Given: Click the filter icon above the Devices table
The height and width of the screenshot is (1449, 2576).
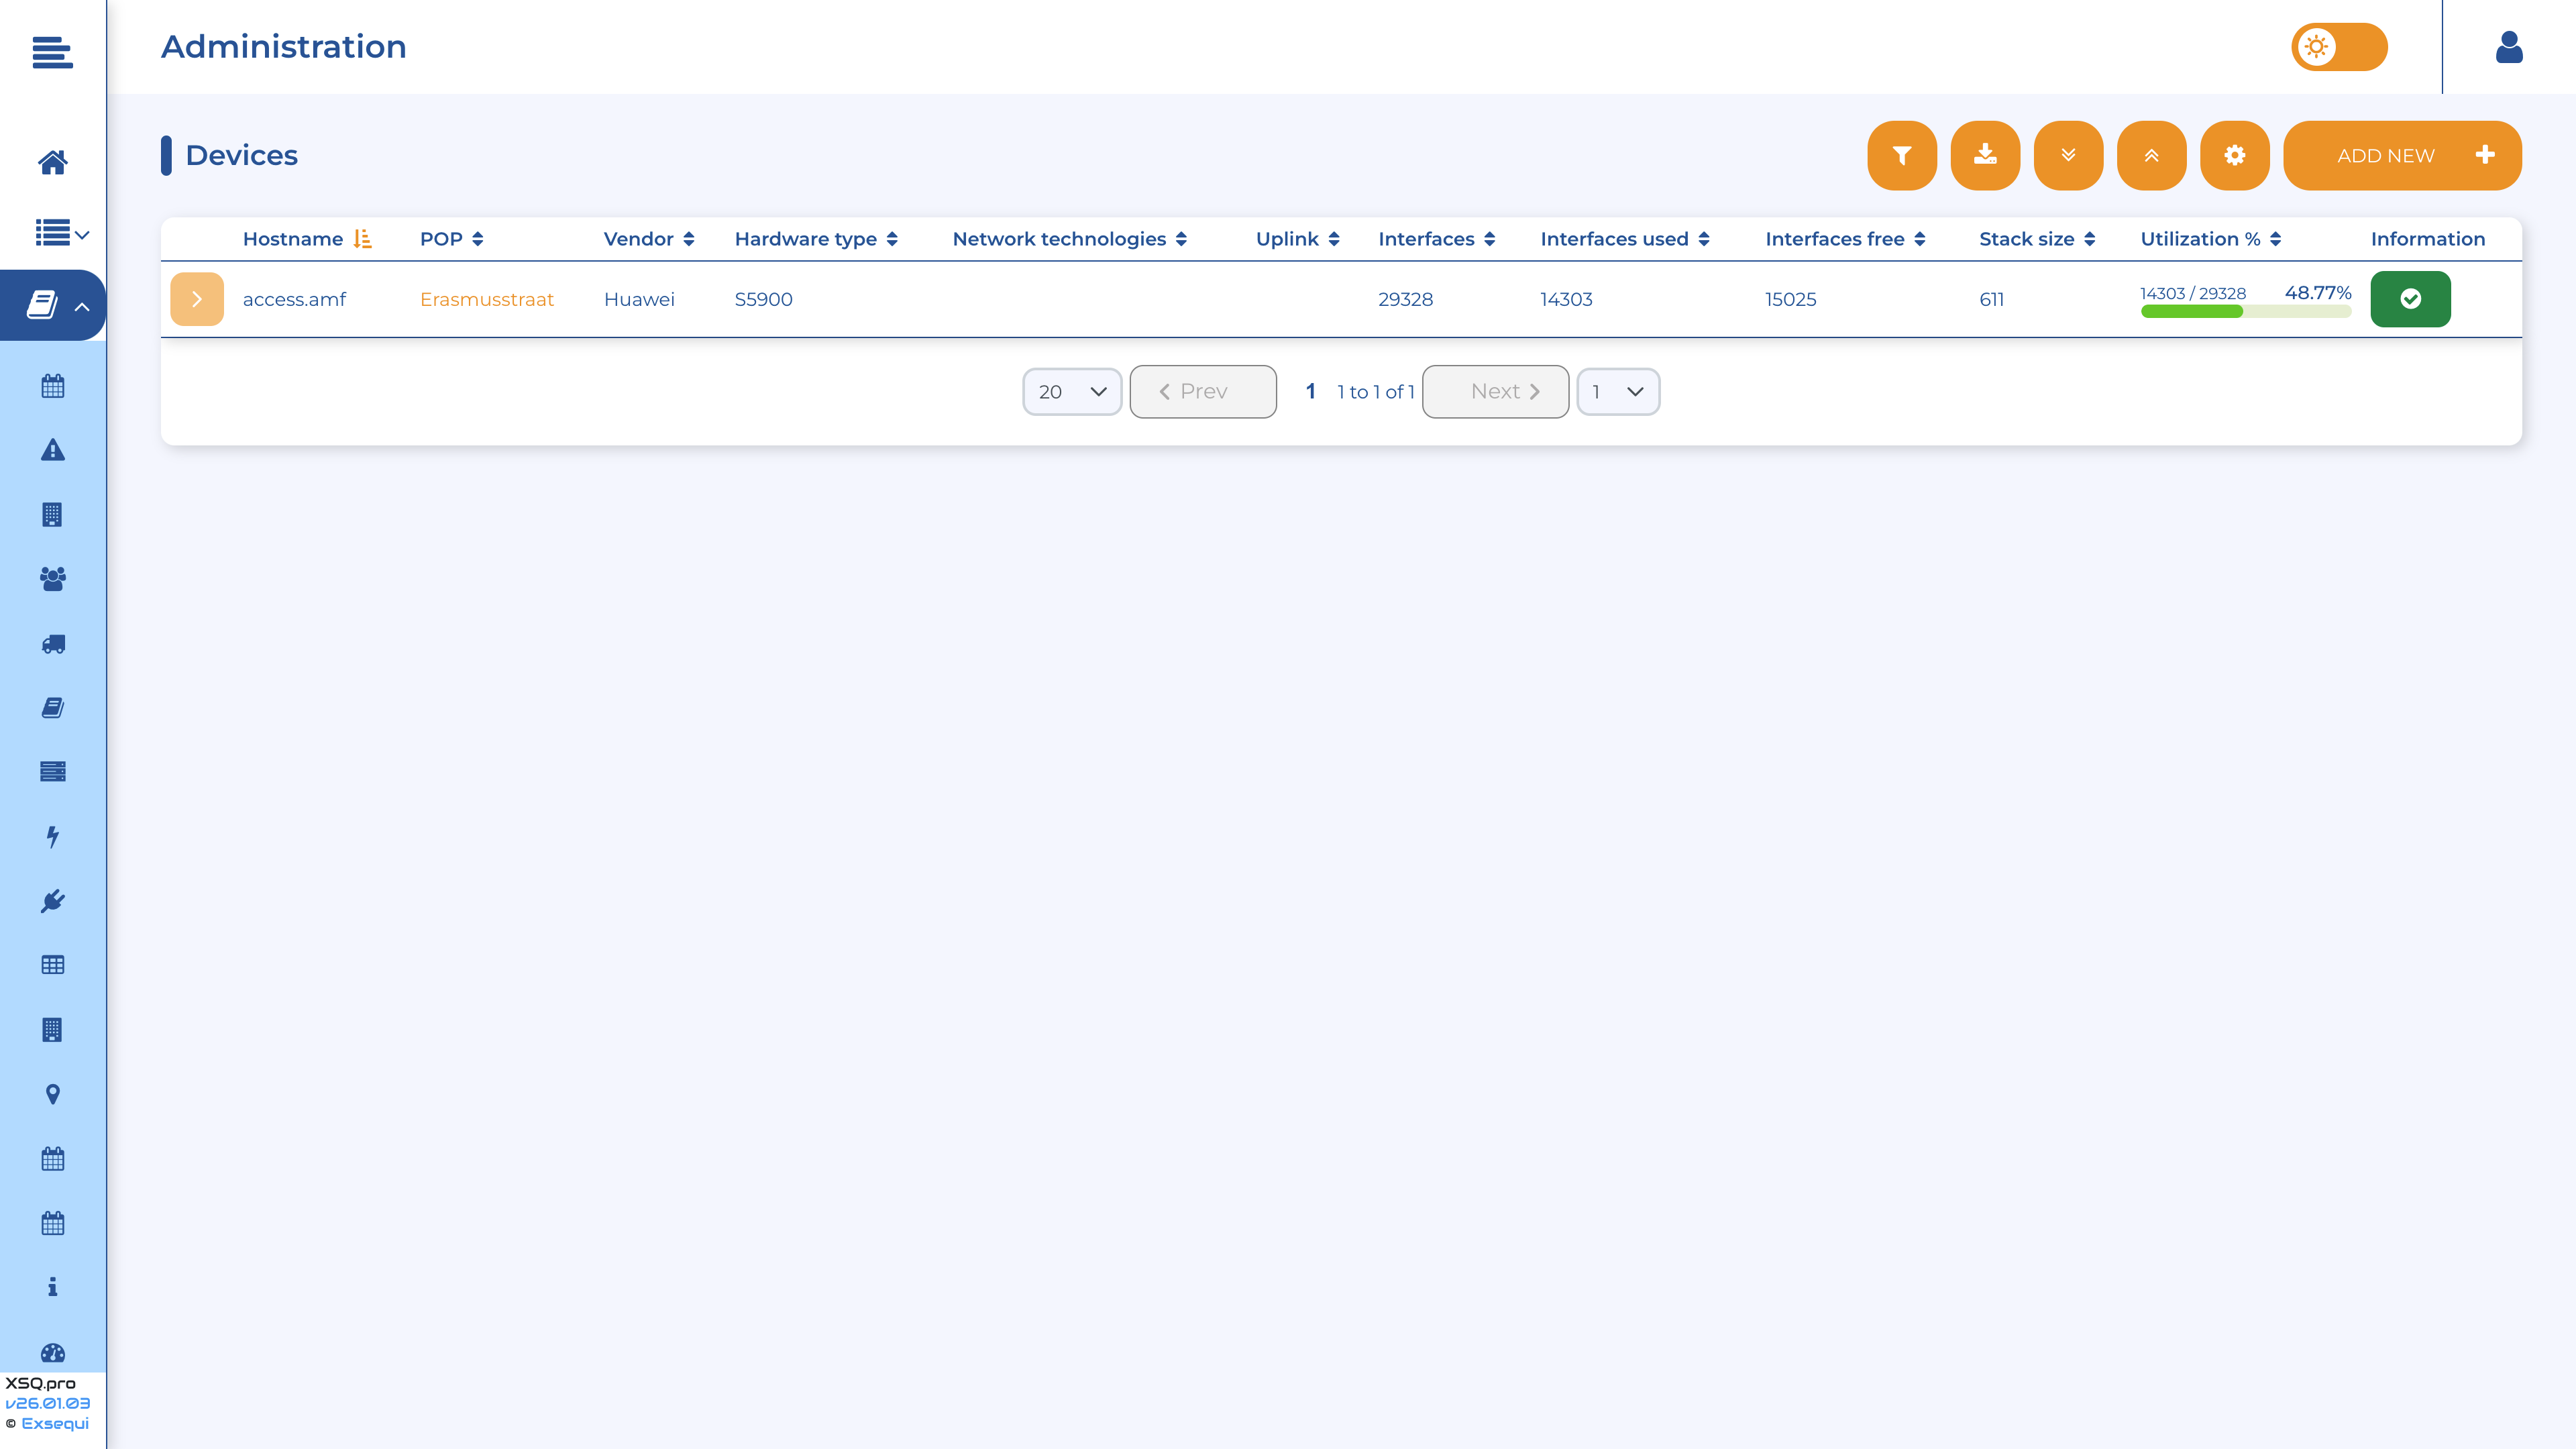Looking at the screenshot, I should tap(1901, 155).
